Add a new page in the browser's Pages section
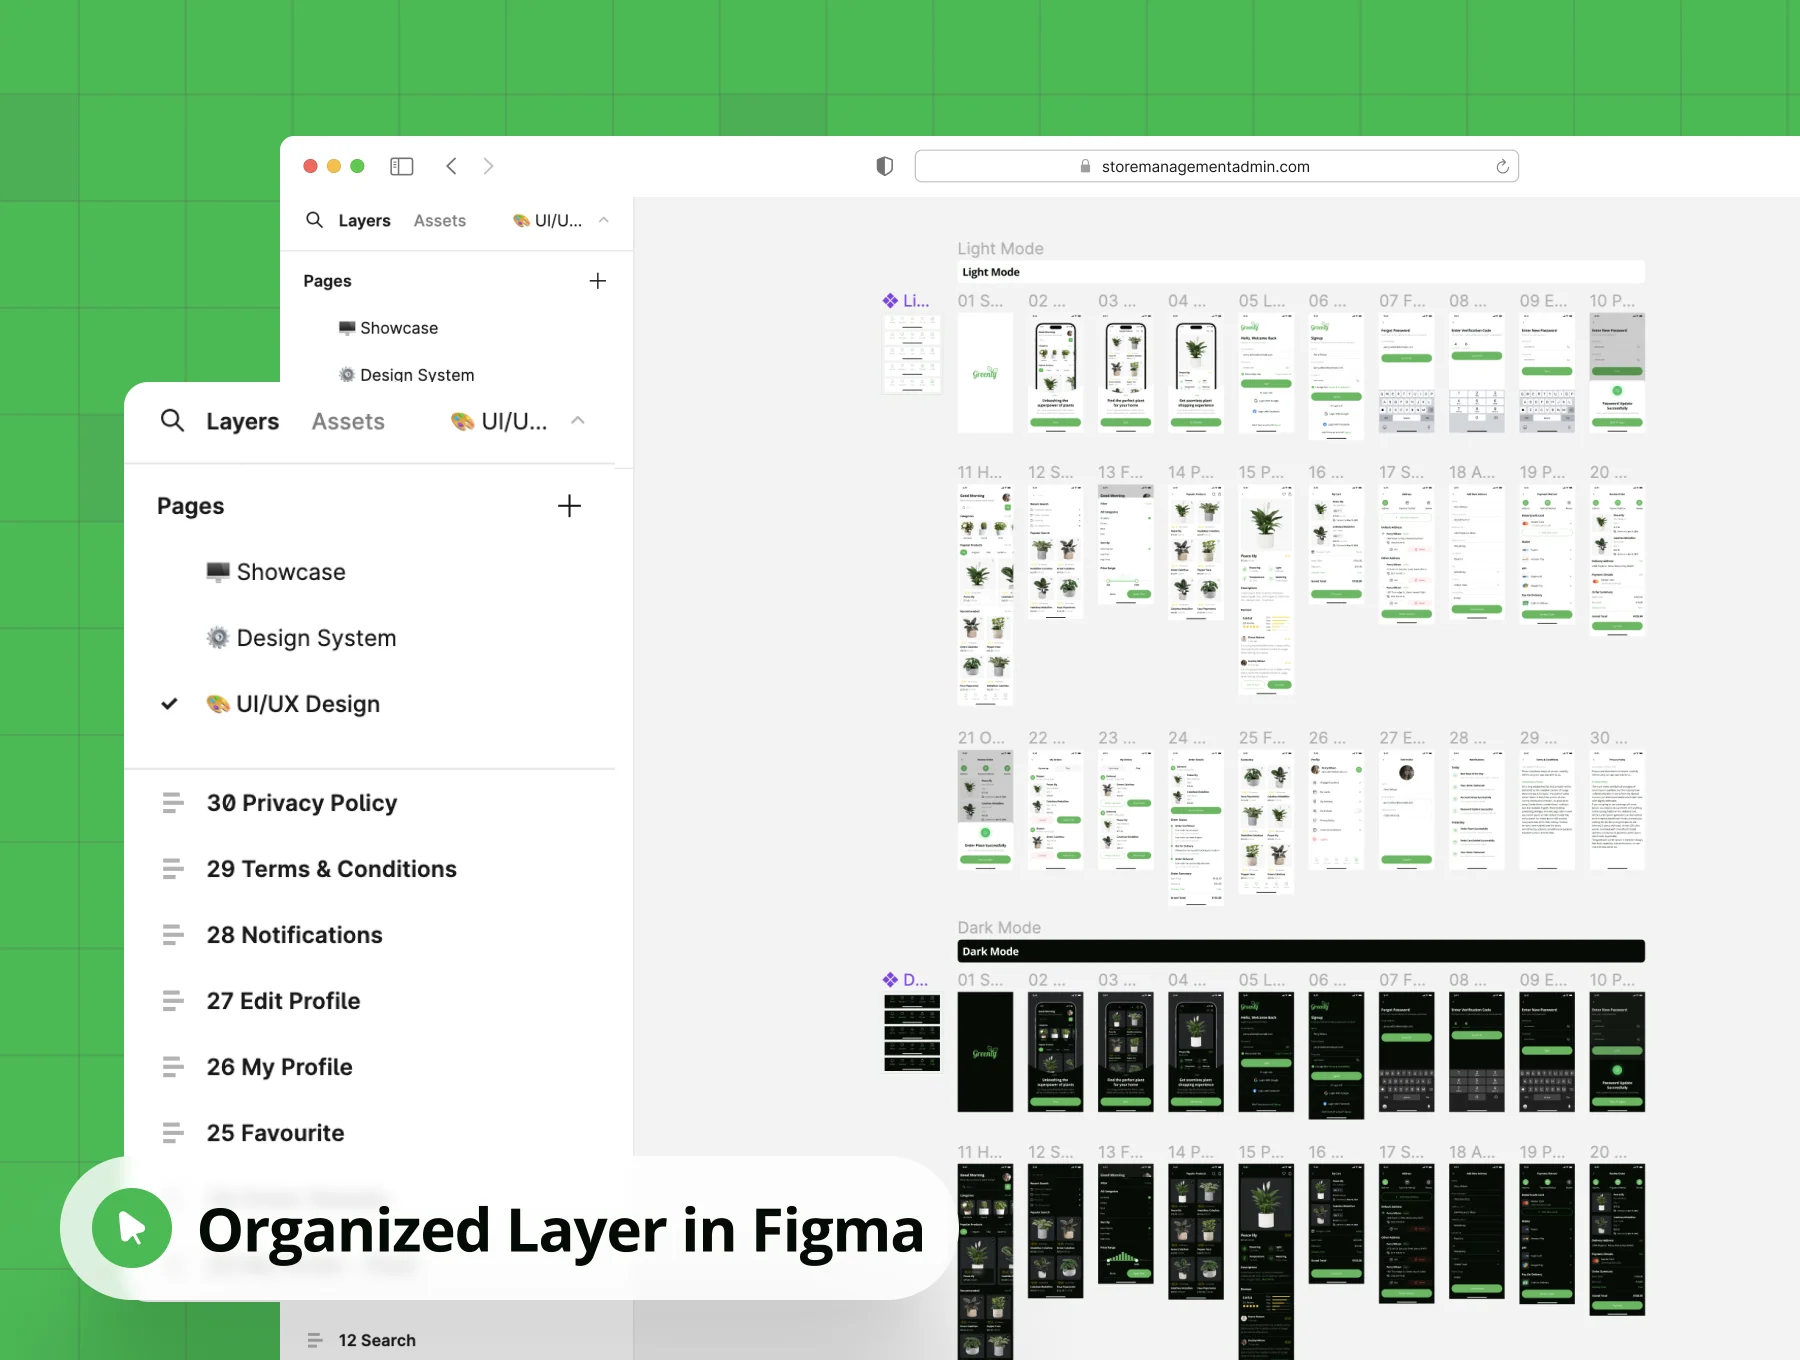The width and height of the screenshot is (1800, 1360). [598, 281]
